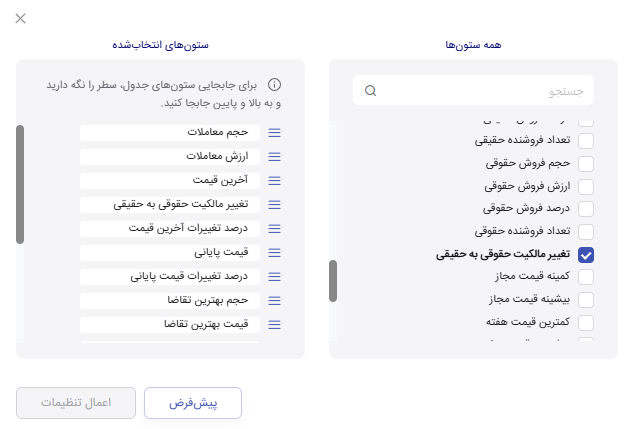Click drag handle for ارزش معاملات

(275, 157)
